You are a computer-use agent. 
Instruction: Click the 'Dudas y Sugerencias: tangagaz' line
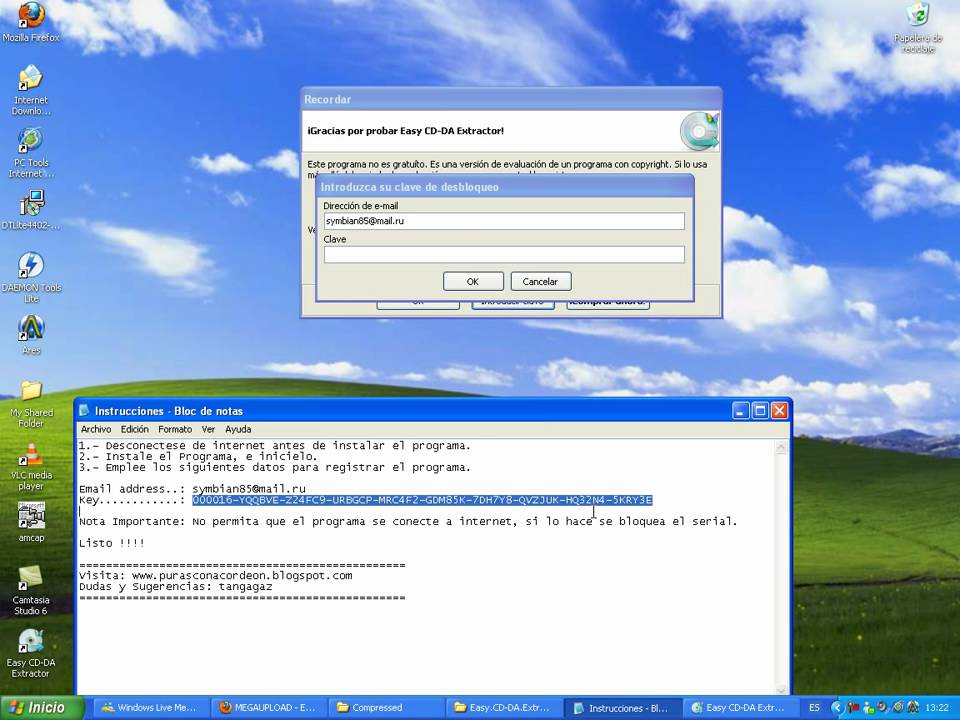pyautogui.click(x=176, y=587)
